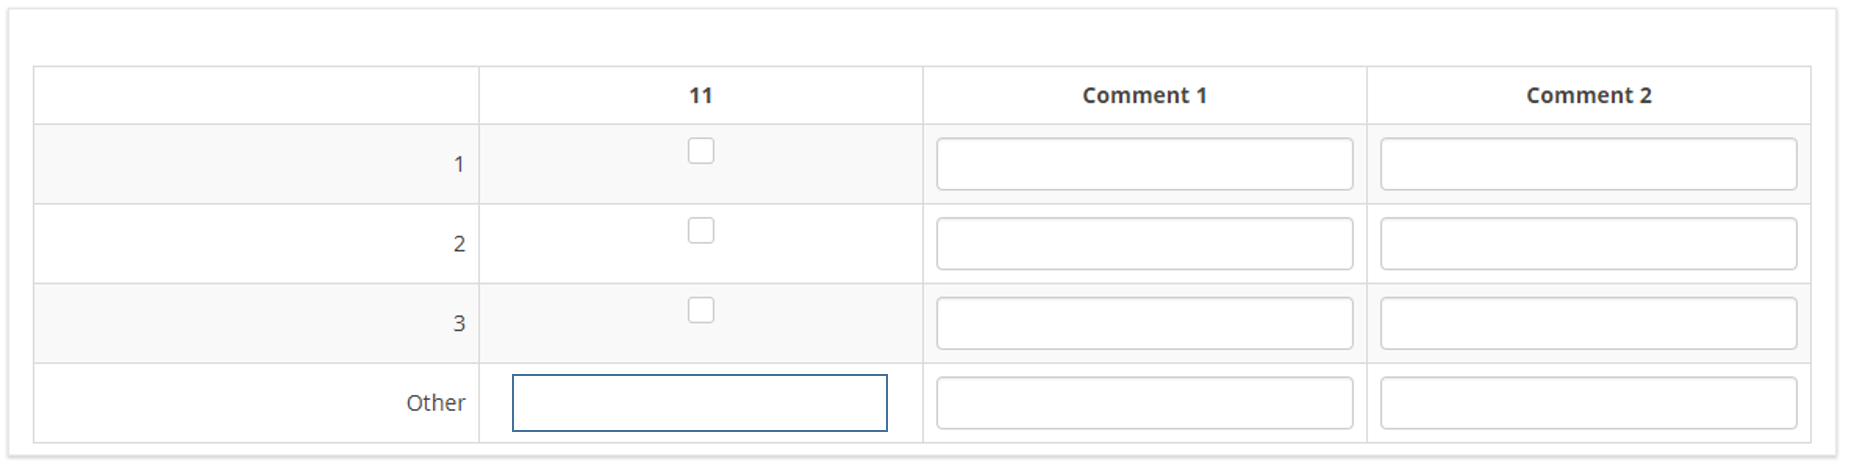Click the "Comment 2" column header
1854x467 pixels.
click(1588, 96)
